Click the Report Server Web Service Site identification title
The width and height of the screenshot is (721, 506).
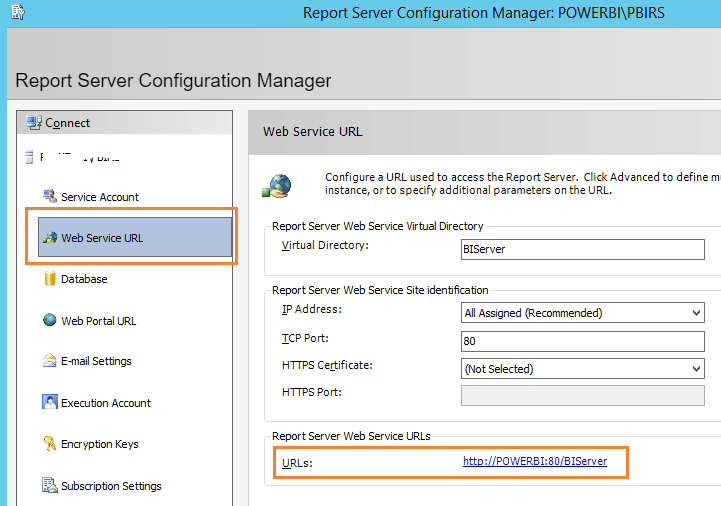380,290
